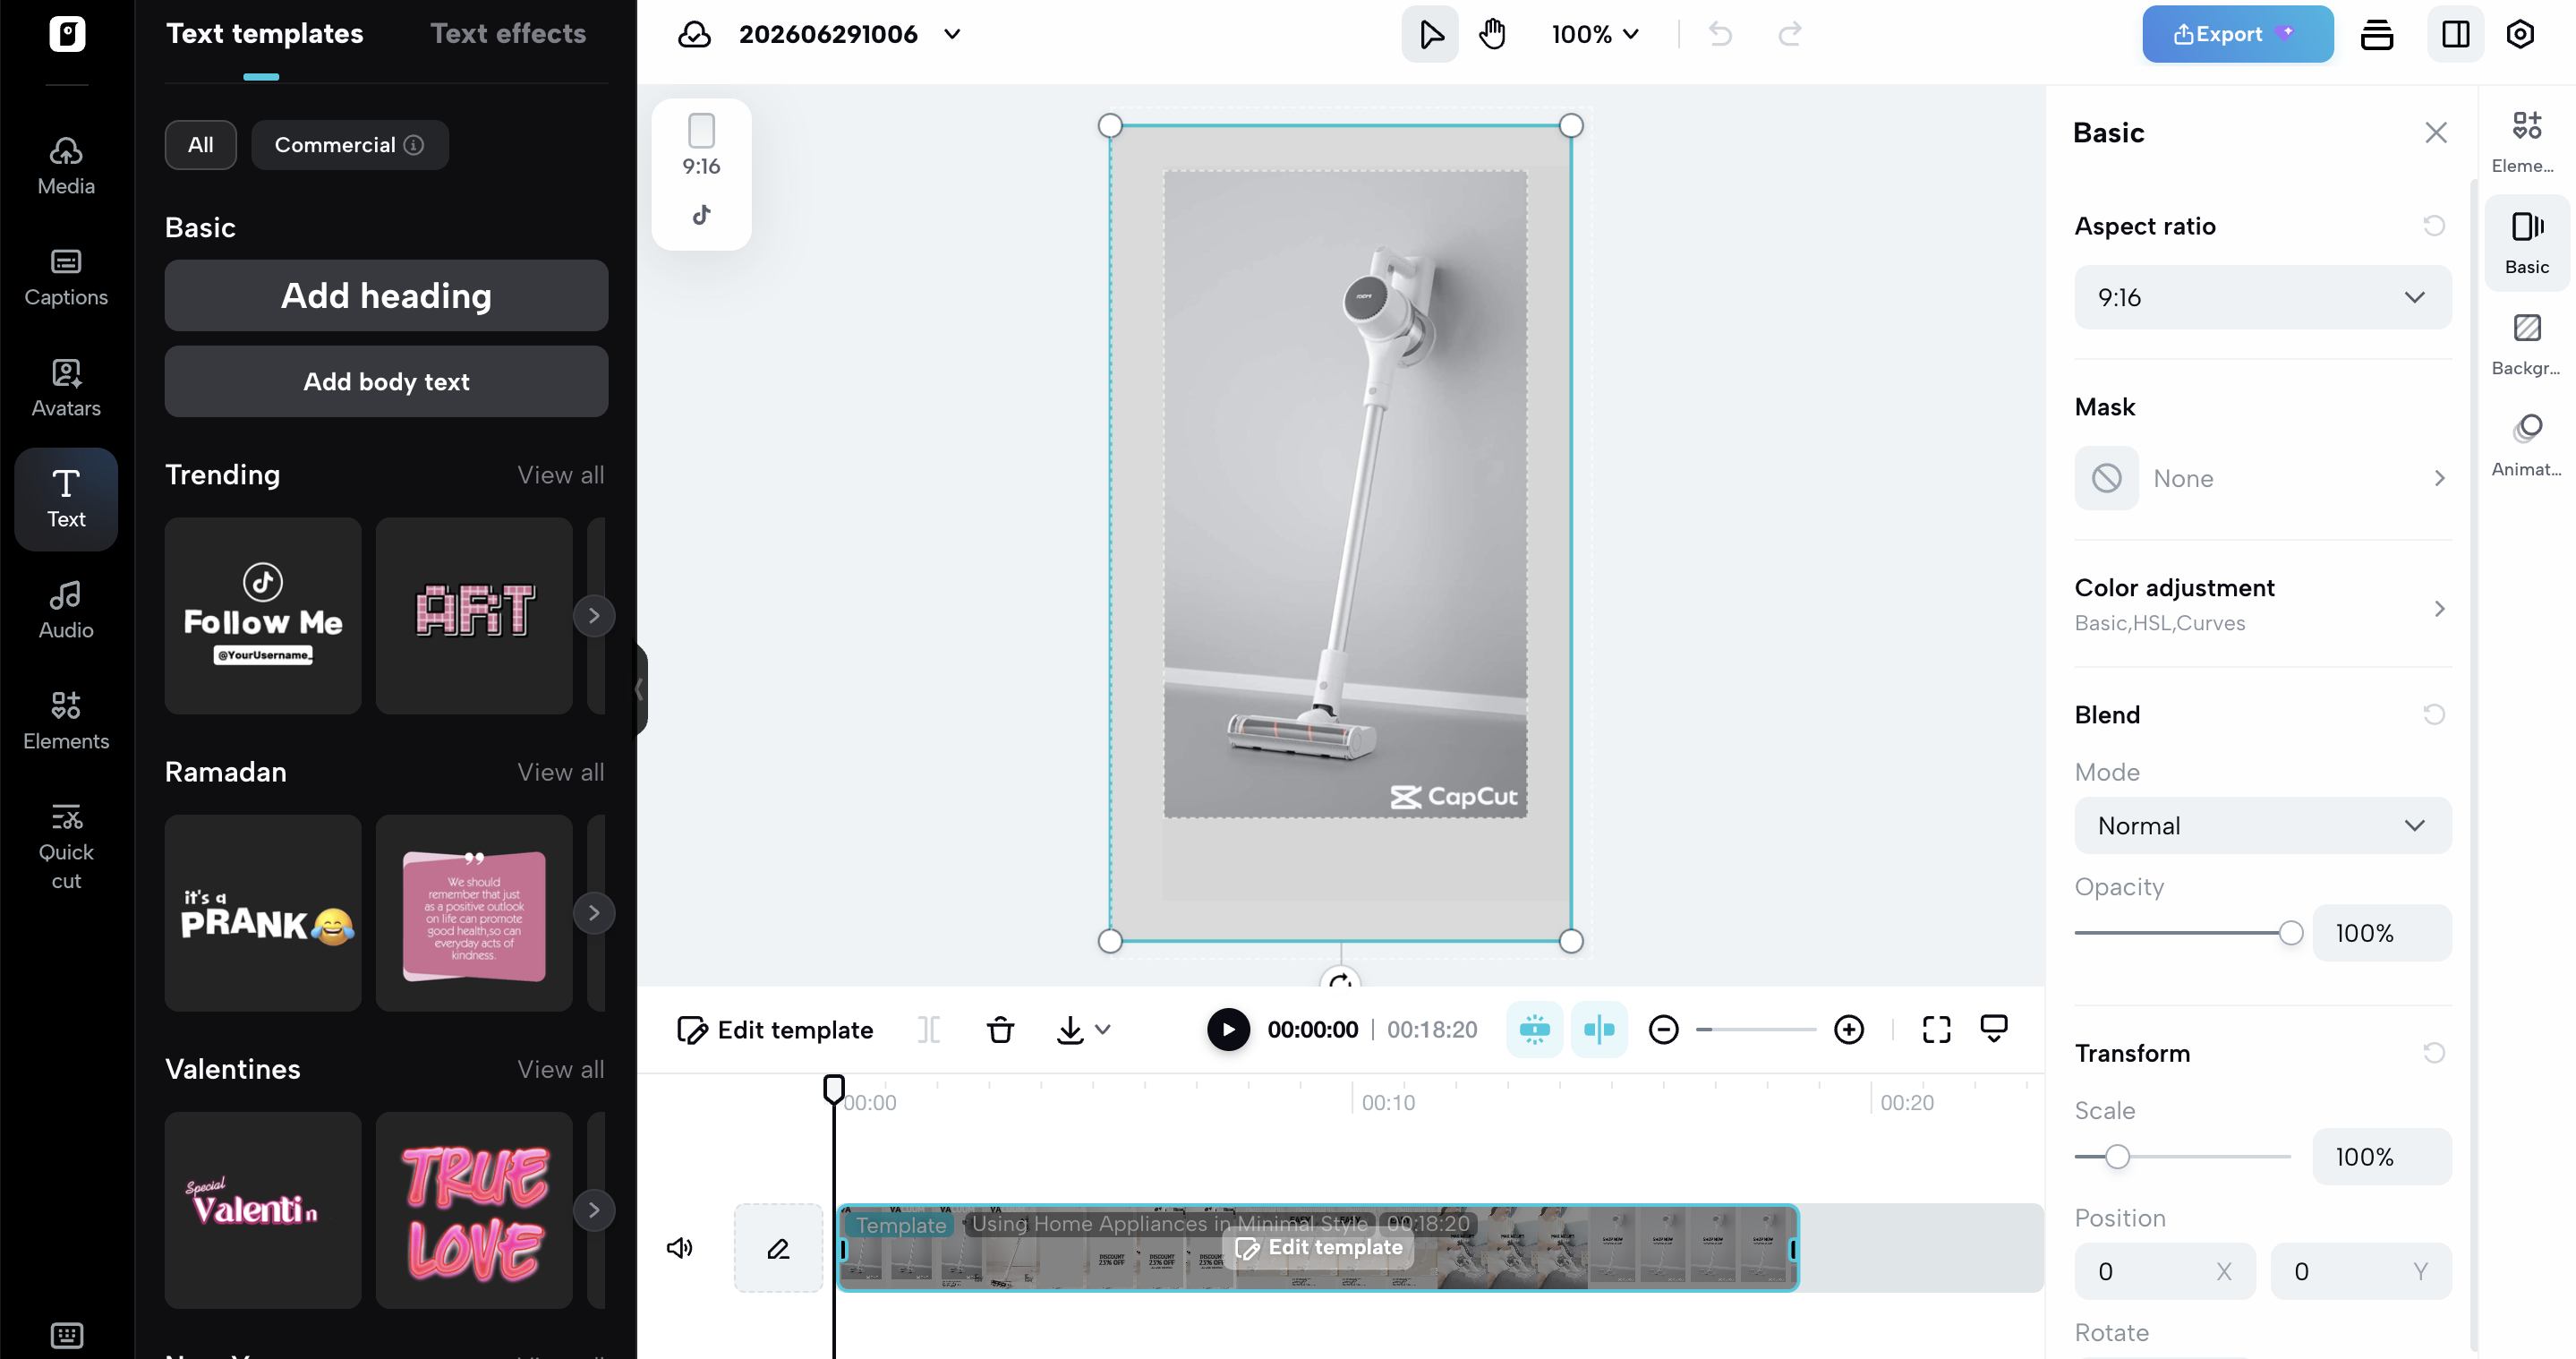The image size is (2576, 1359).
Task: Open Elements tab in right sidebar
Action: [2526, 141]
